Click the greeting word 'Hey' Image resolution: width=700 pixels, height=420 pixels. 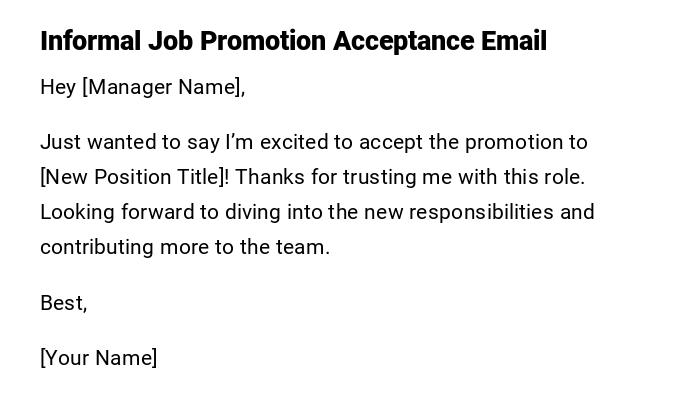pyautogui.click(x=58, y=88)
